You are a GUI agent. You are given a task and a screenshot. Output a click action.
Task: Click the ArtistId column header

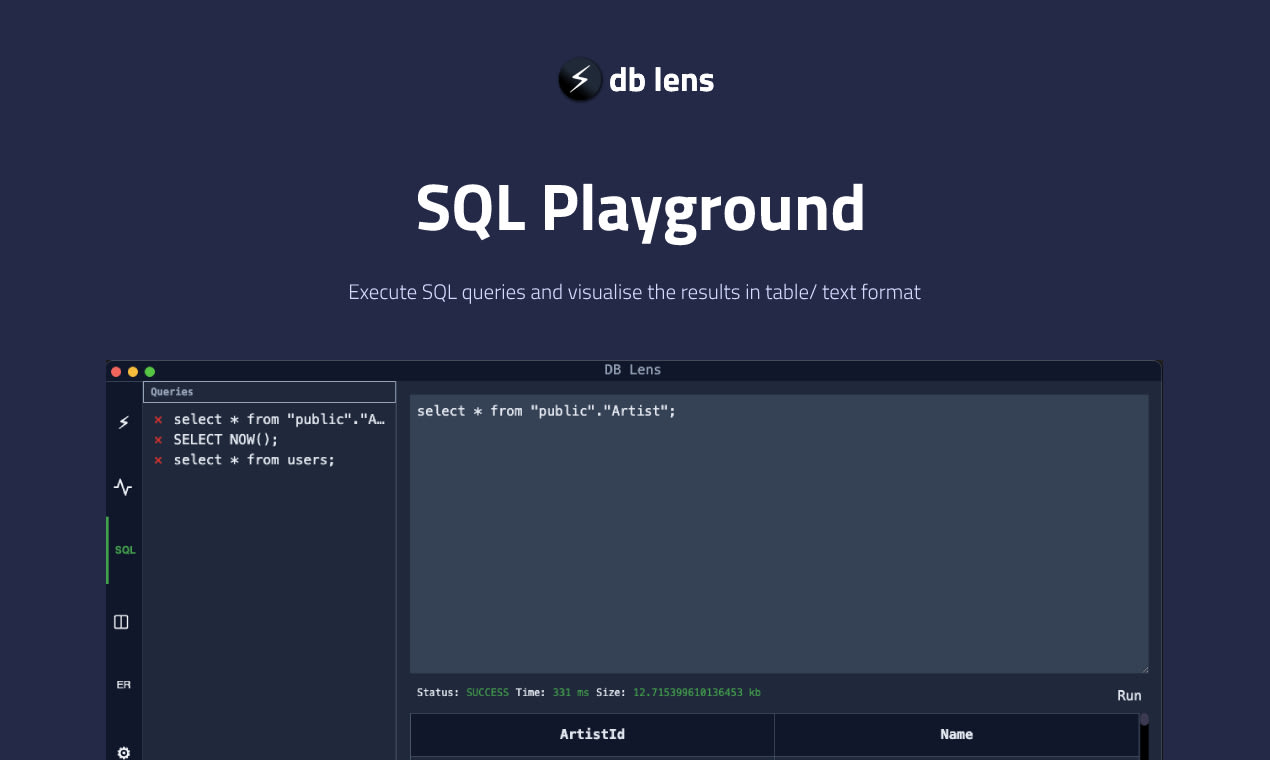click(x=592, y=734)
